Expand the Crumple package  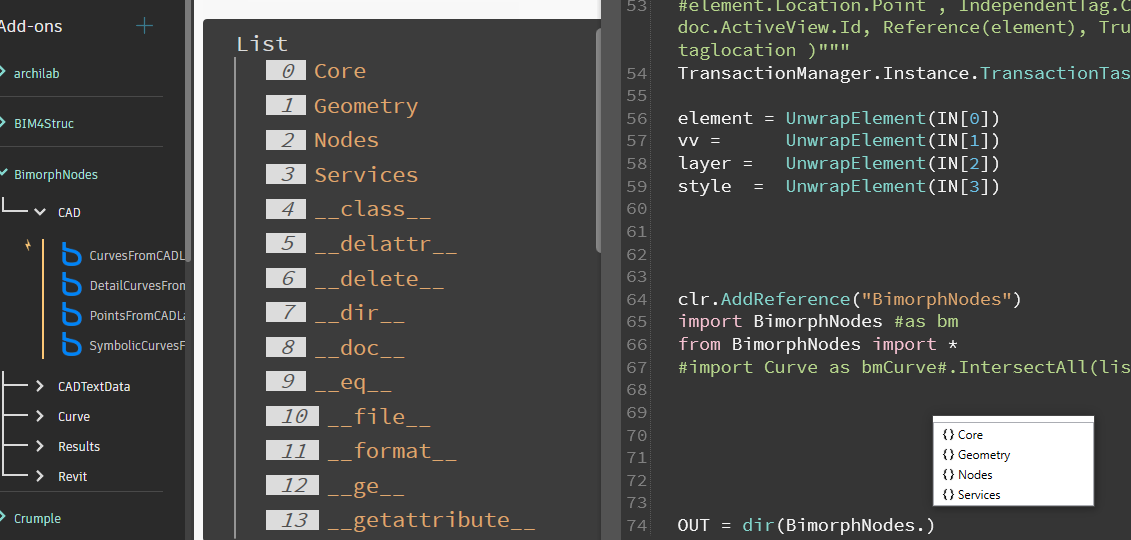pos(4,518)
